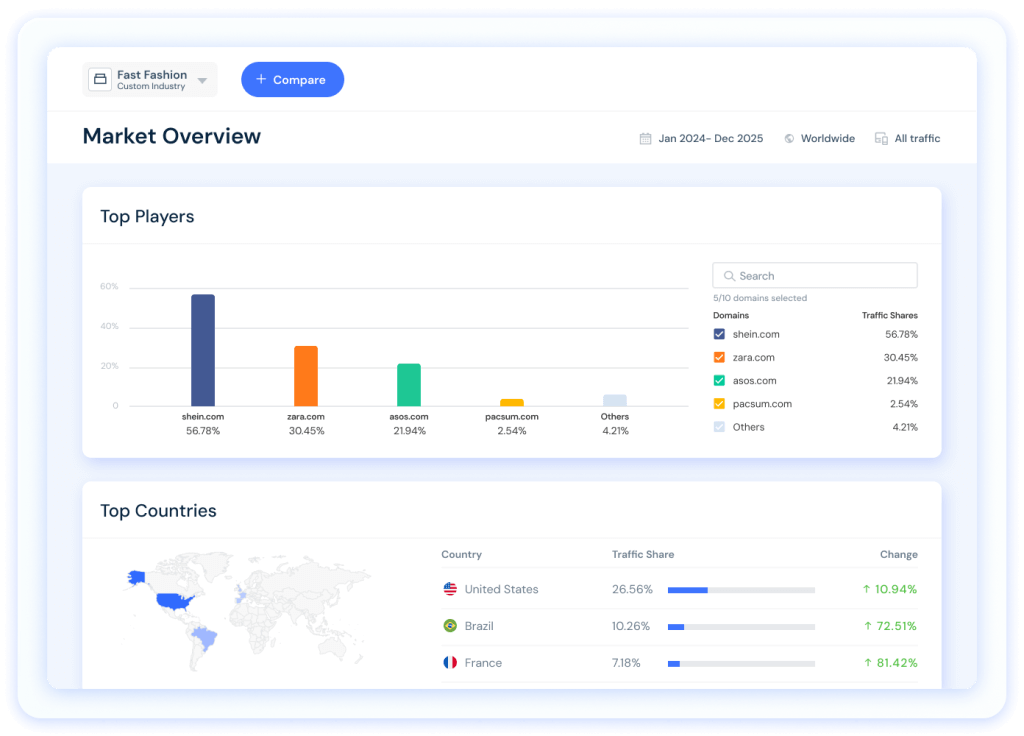The image size is (1024, 736).
Task: Uncheck the shein.com checkbox
Action: 719,334
